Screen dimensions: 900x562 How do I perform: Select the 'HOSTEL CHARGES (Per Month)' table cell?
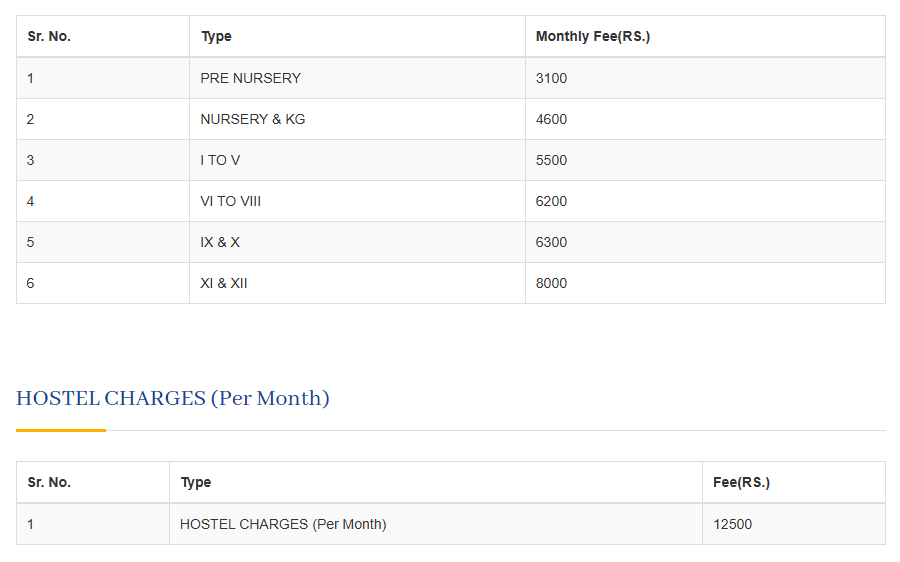283,524
